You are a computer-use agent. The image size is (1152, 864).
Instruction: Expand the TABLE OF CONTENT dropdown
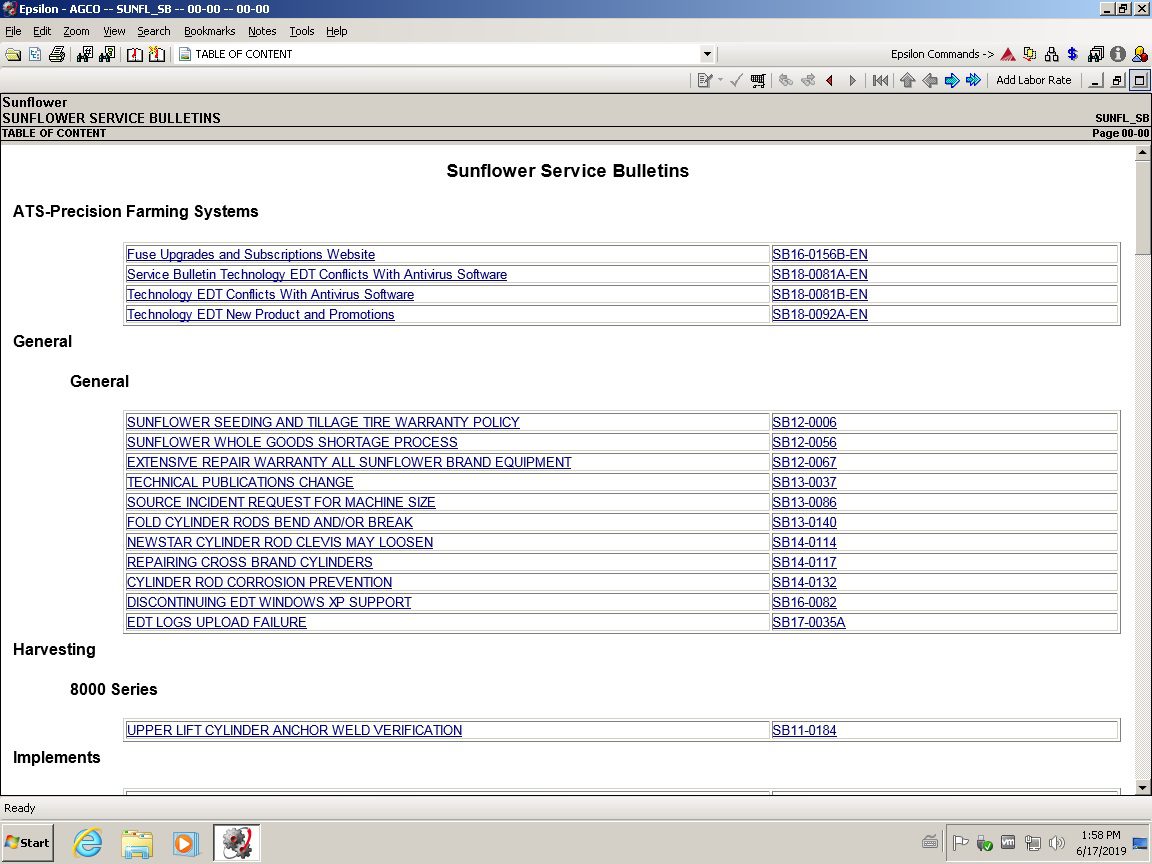707,54
